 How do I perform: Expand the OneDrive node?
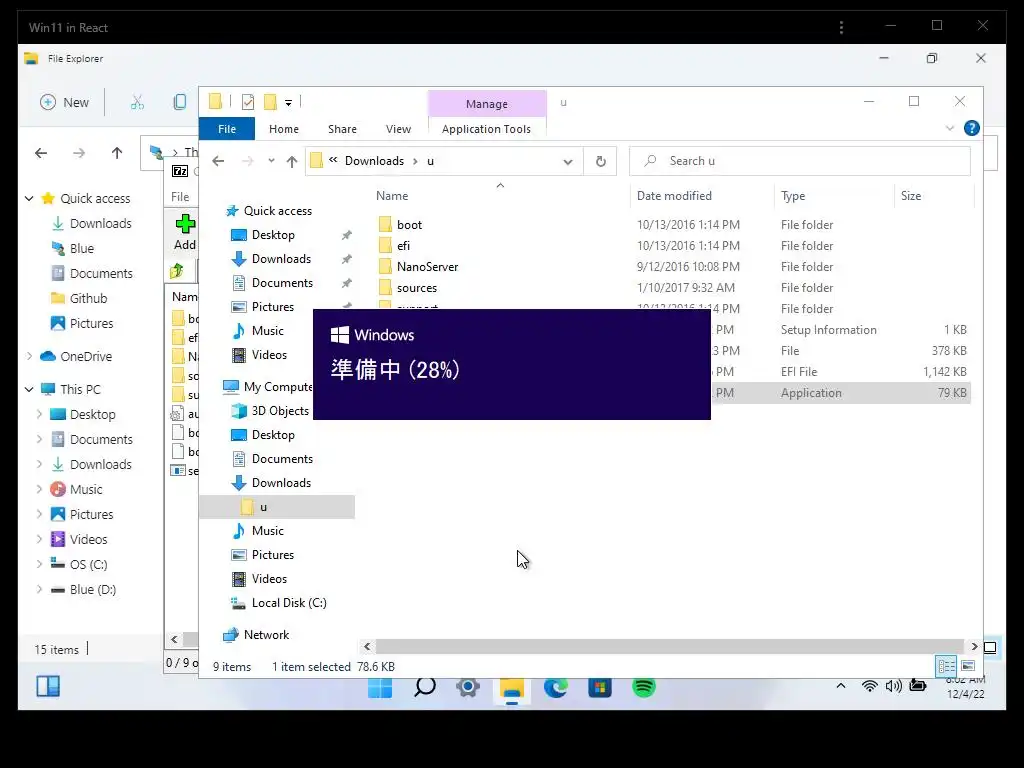click(29, 356)
